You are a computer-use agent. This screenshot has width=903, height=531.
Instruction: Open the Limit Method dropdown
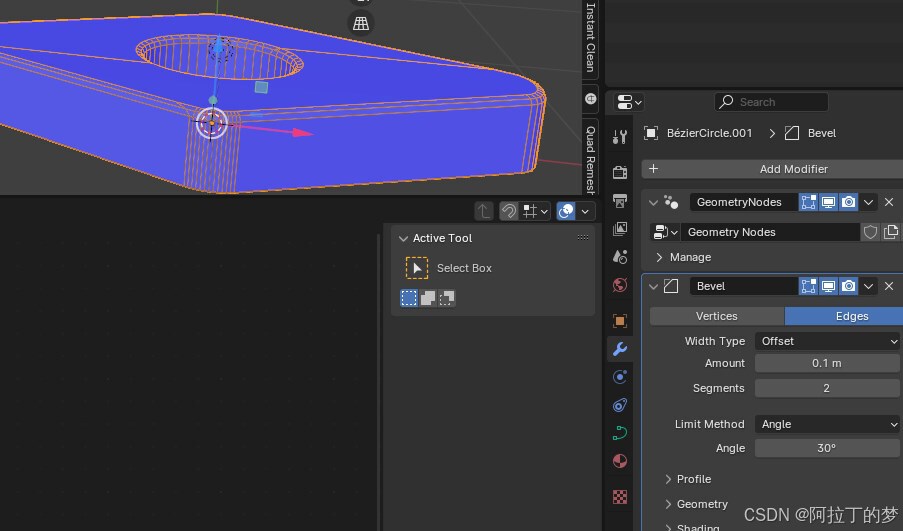click(x=827, y=424)
